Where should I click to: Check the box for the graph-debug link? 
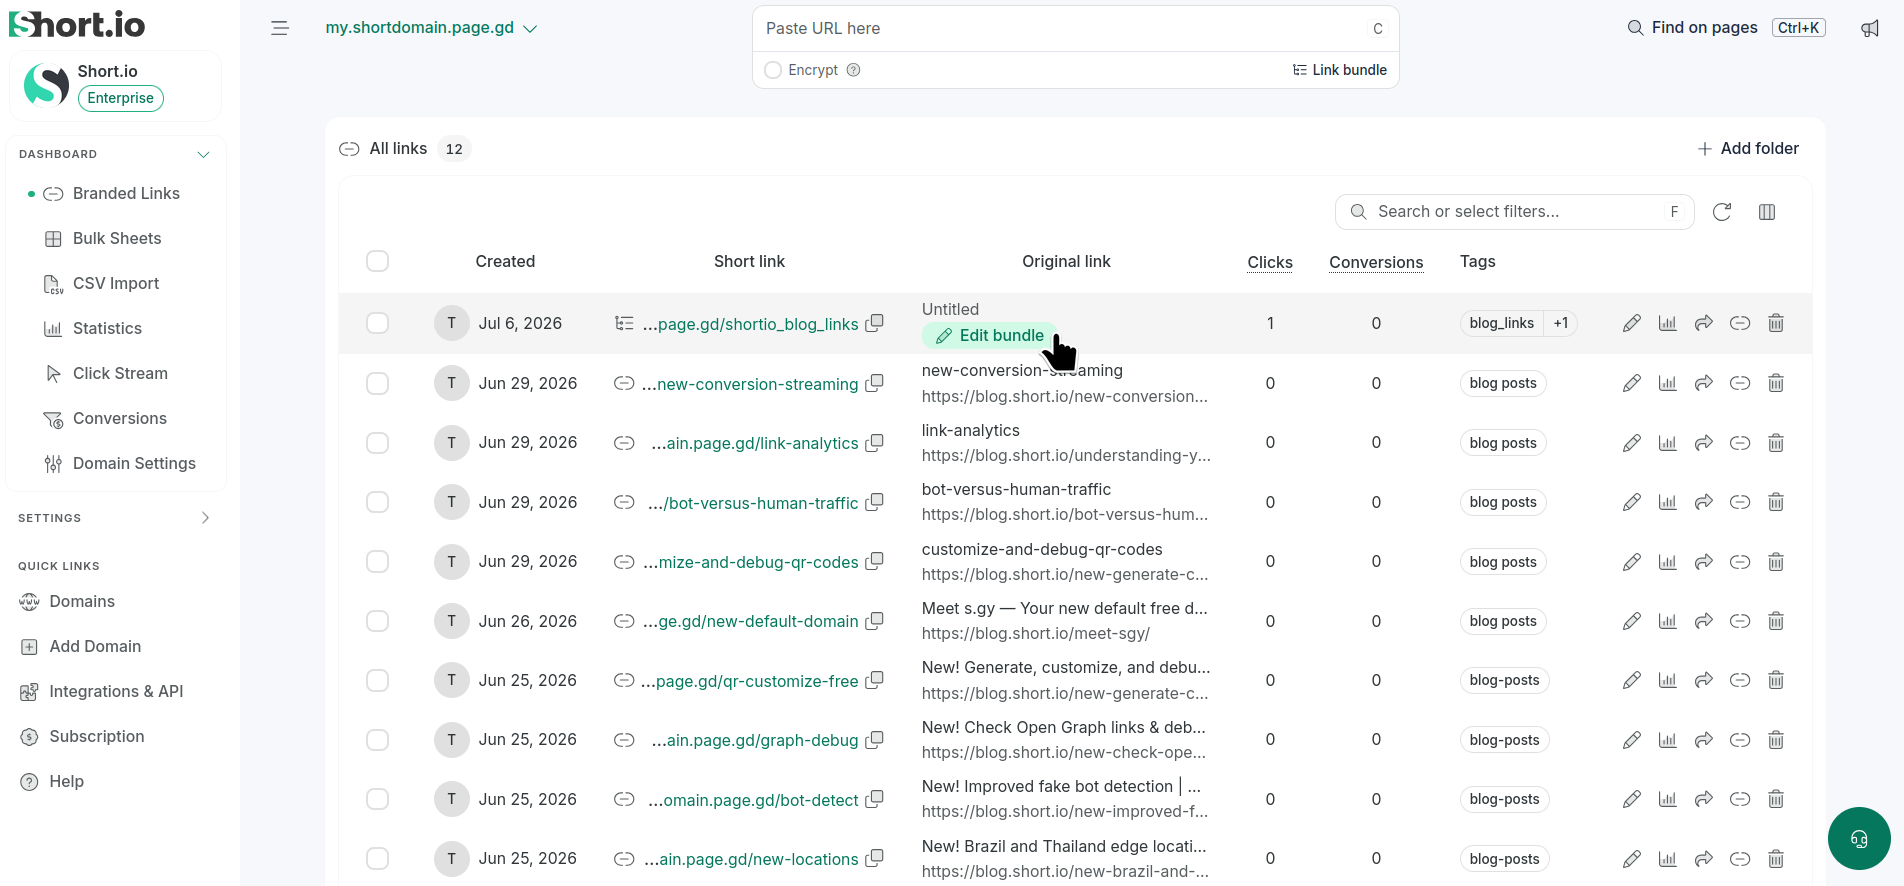377,740
